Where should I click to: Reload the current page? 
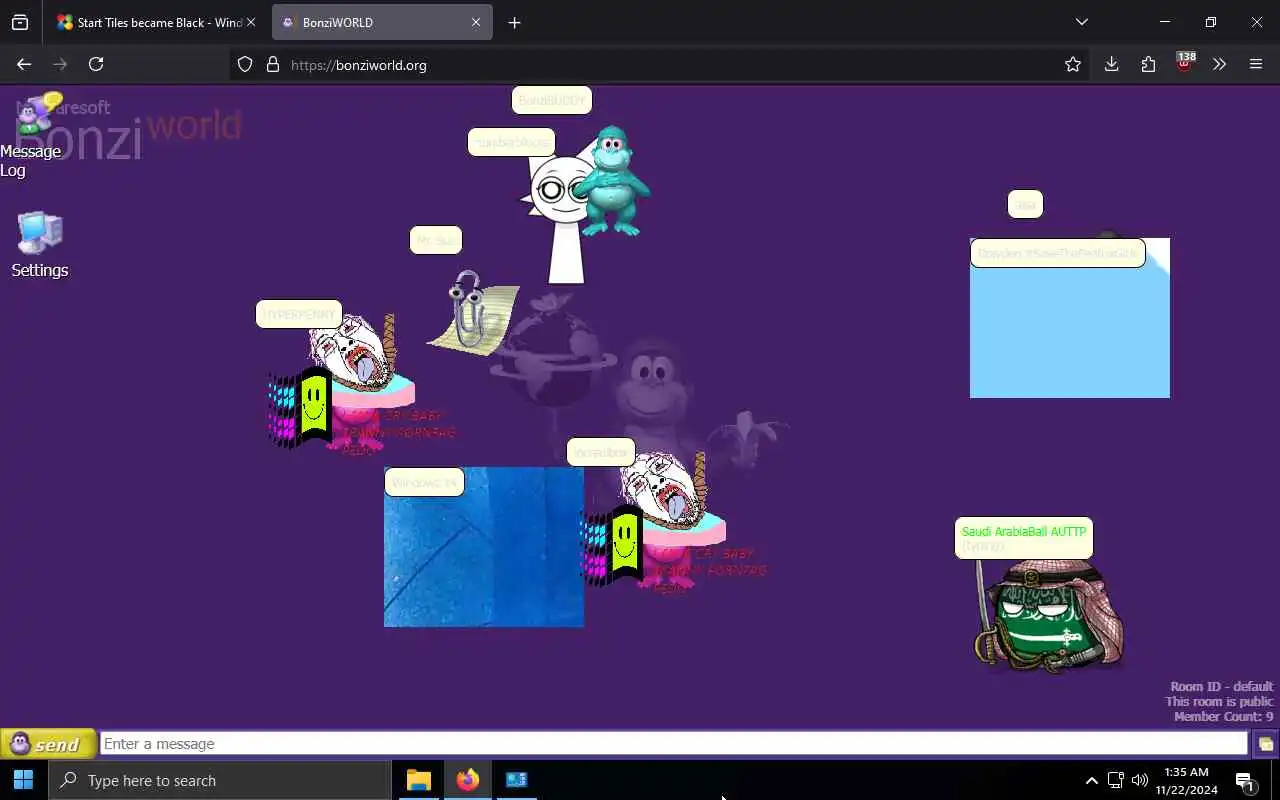[x=96, y=64]
